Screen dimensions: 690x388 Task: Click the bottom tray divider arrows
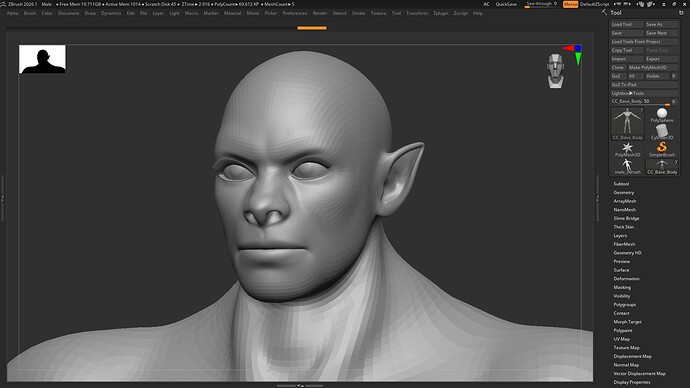click(300, 386)
